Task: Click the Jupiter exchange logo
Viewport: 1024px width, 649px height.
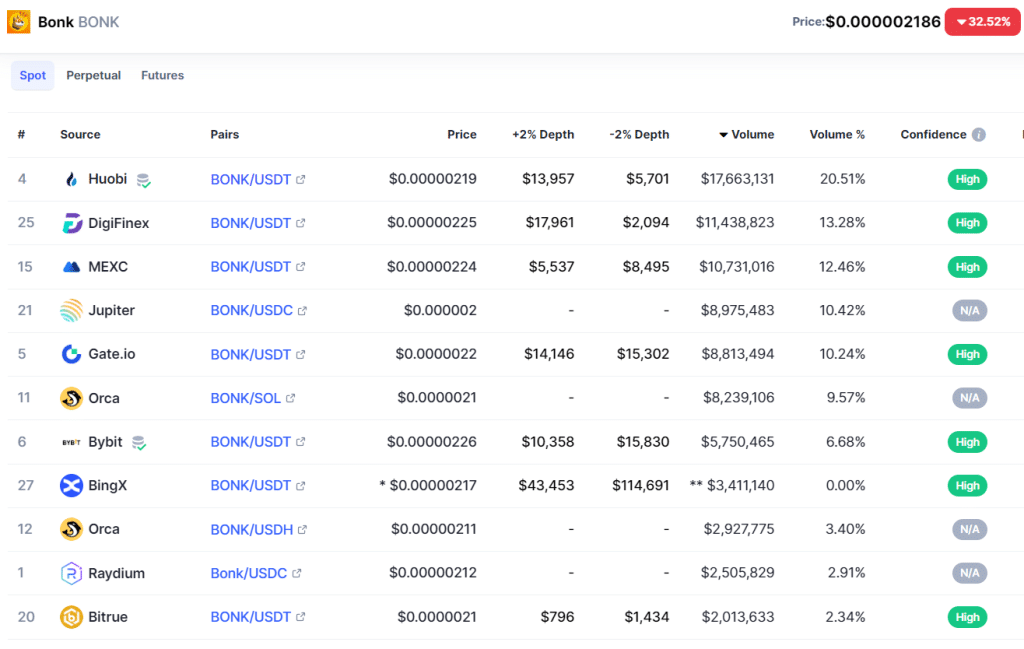Action: pos(71,311)
